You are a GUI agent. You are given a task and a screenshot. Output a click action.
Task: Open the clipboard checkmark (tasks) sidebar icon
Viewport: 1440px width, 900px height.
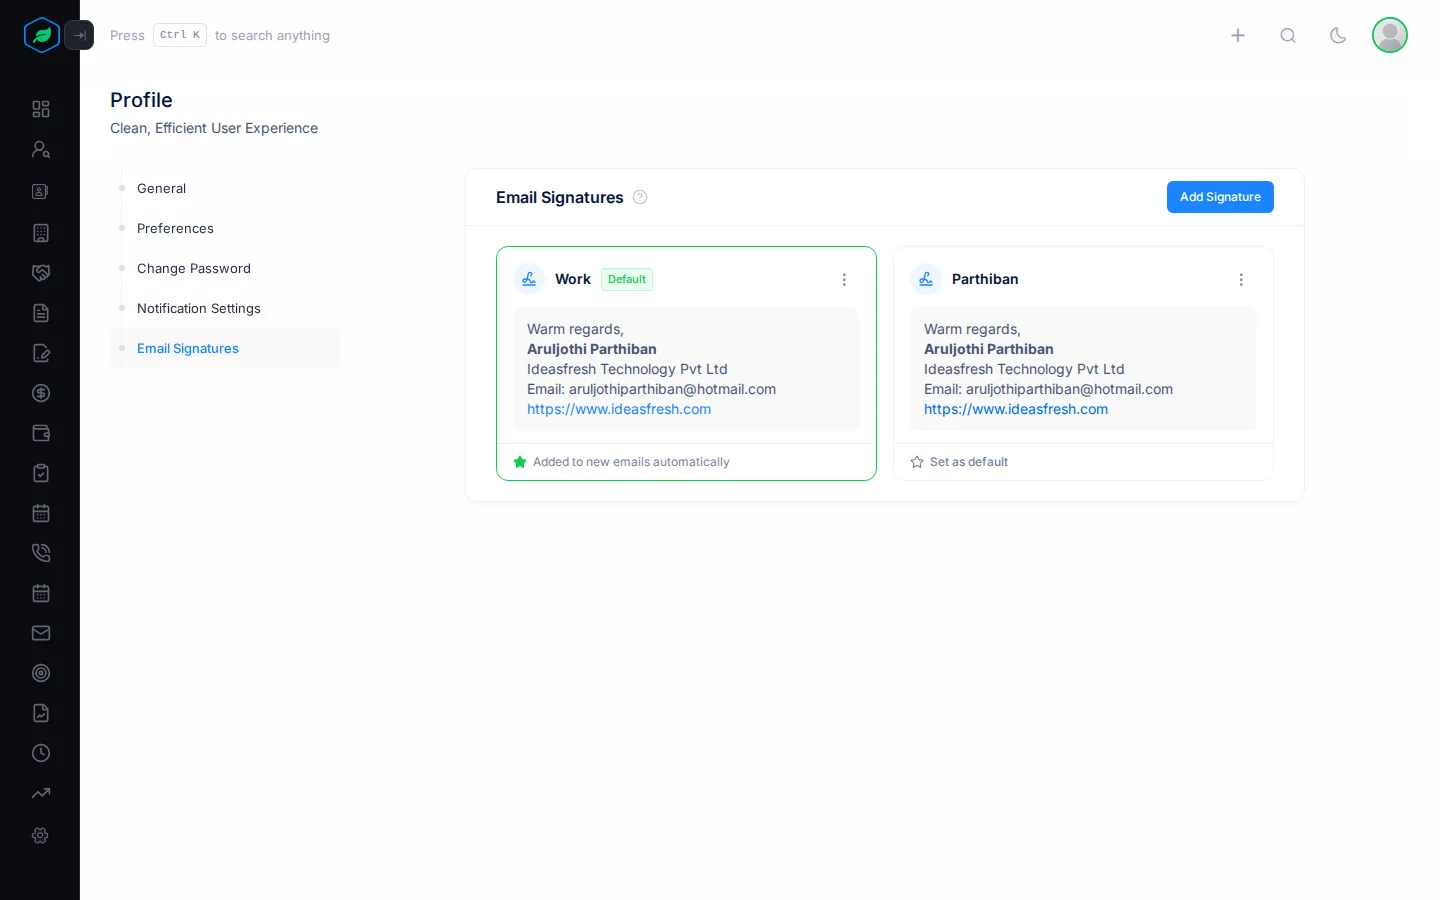coord(41,473)
